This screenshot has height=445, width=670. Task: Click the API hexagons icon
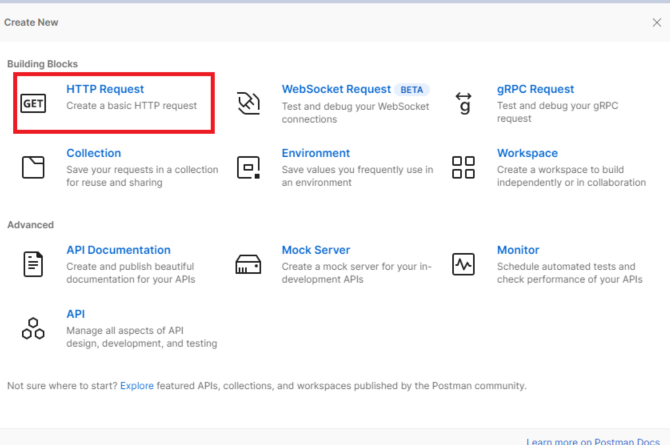click(x=33, y=328)
